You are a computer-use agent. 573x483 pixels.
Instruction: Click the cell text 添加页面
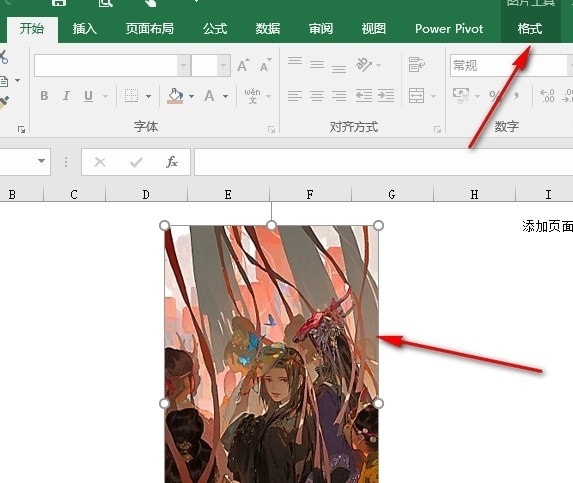click(x=547, y=227)
